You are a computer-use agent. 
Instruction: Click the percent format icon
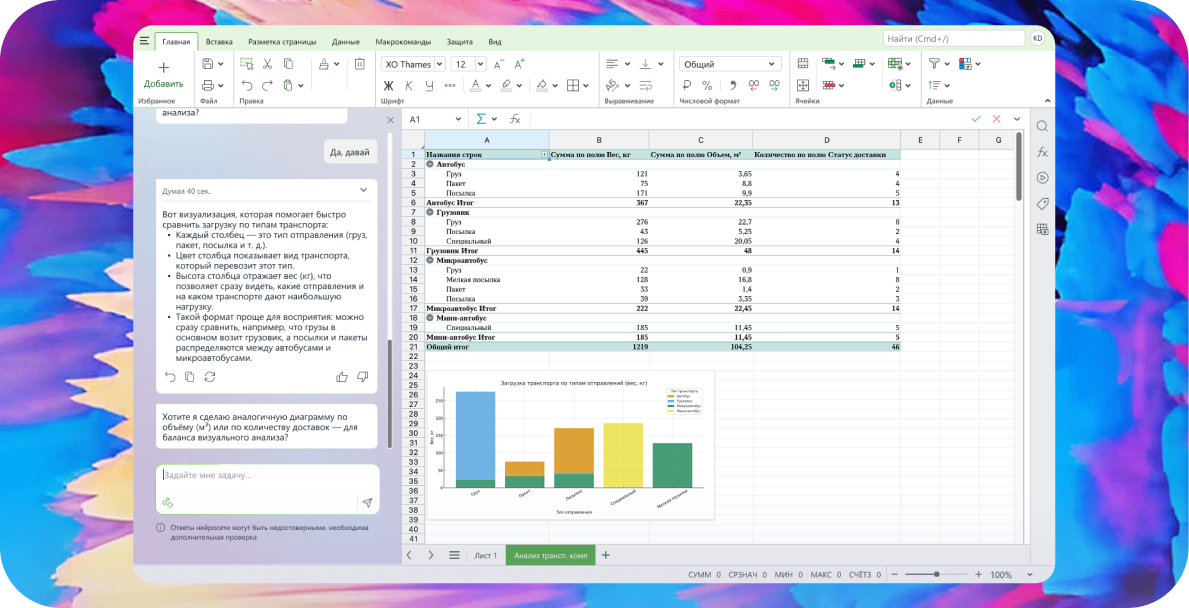pyautogui.click(x=707, y=86)
